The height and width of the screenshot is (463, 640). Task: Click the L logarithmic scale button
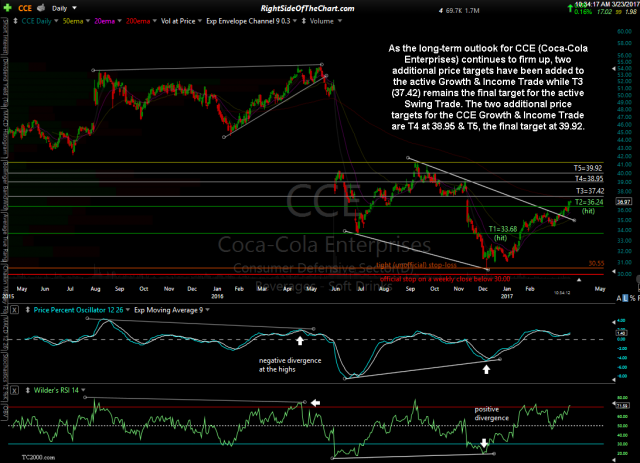pos(625,298)
